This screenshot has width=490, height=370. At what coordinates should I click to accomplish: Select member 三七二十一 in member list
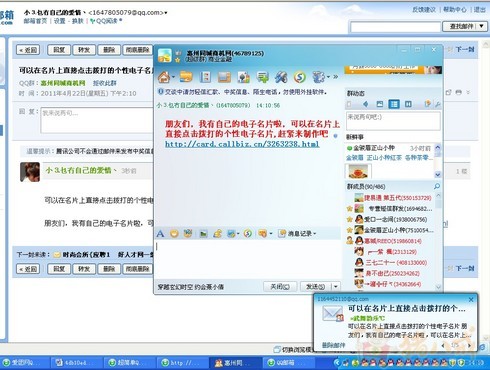point(396,263)
